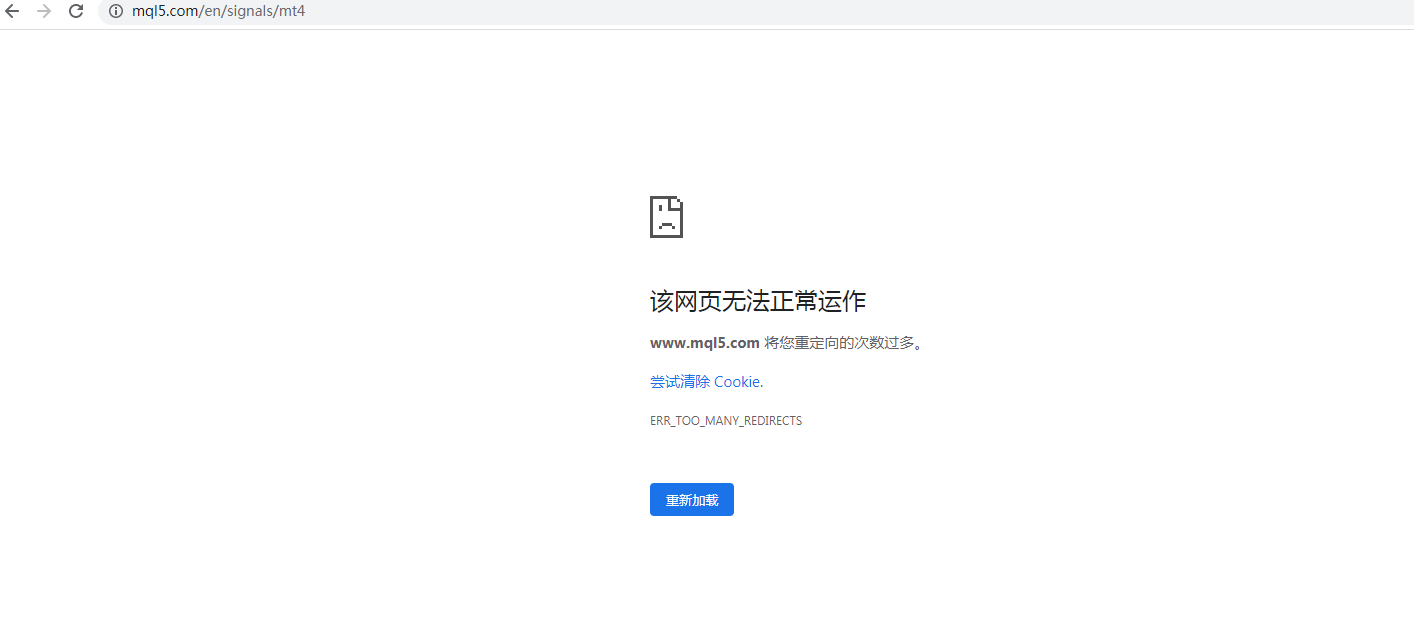Open the 尝试清除 Cookie link

[x=705, y=382]
